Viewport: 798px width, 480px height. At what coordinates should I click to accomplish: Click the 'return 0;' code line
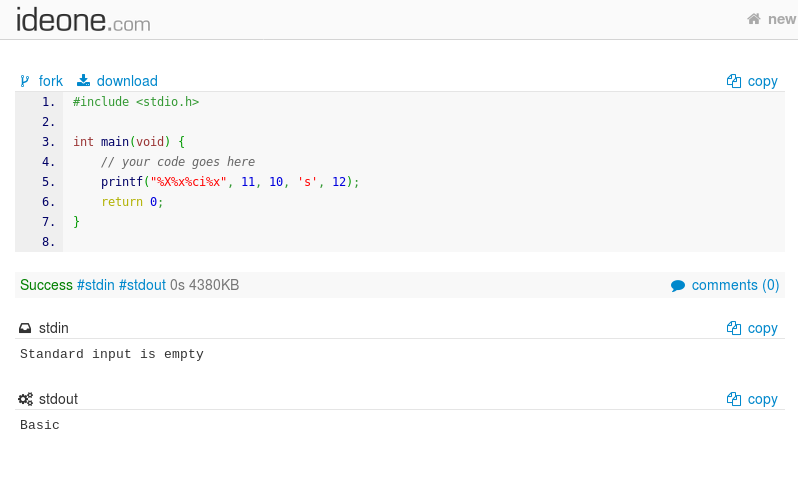132,202
